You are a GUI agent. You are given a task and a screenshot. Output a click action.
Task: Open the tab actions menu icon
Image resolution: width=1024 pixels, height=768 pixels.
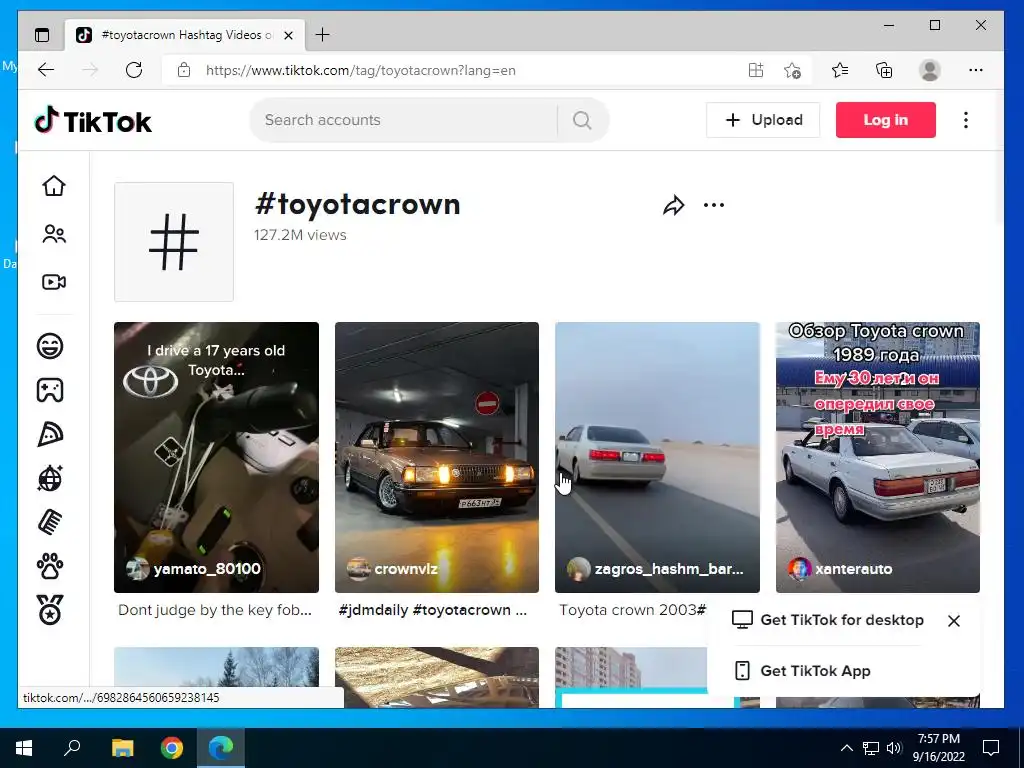[42, 35]
